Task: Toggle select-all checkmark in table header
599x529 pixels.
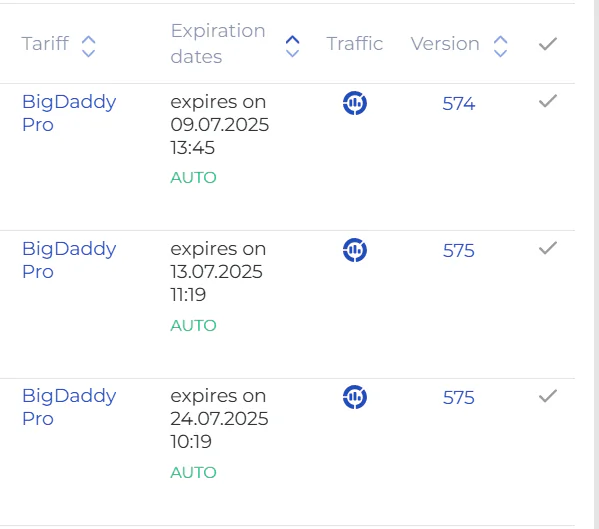Action: tap(548, 44)
